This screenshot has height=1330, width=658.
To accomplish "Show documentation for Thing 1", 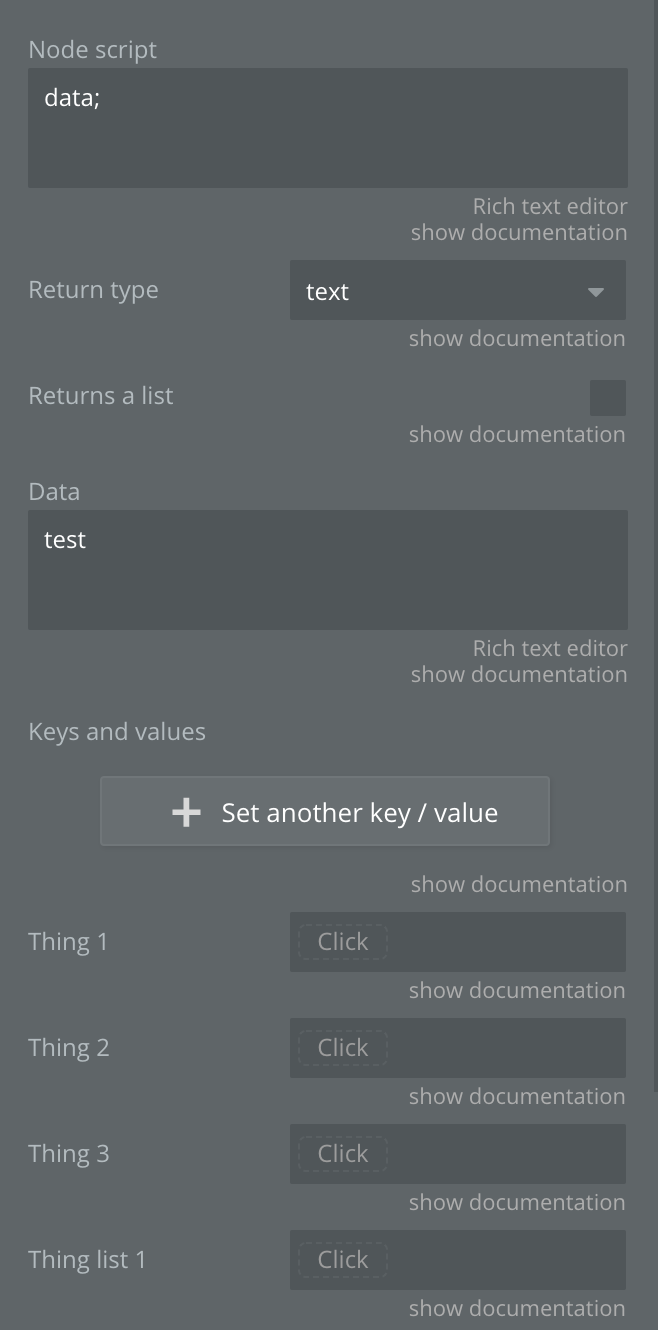I will tap(517, 990).
